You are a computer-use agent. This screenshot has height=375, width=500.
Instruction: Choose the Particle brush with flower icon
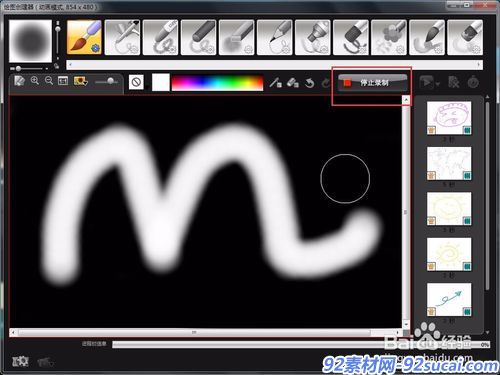pyautogui.click(x=388, y=37)
